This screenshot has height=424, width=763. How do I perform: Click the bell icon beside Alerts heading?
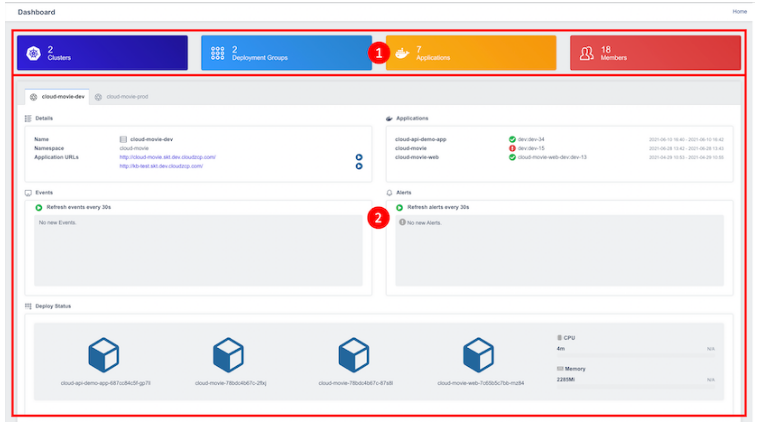point(389,193)
